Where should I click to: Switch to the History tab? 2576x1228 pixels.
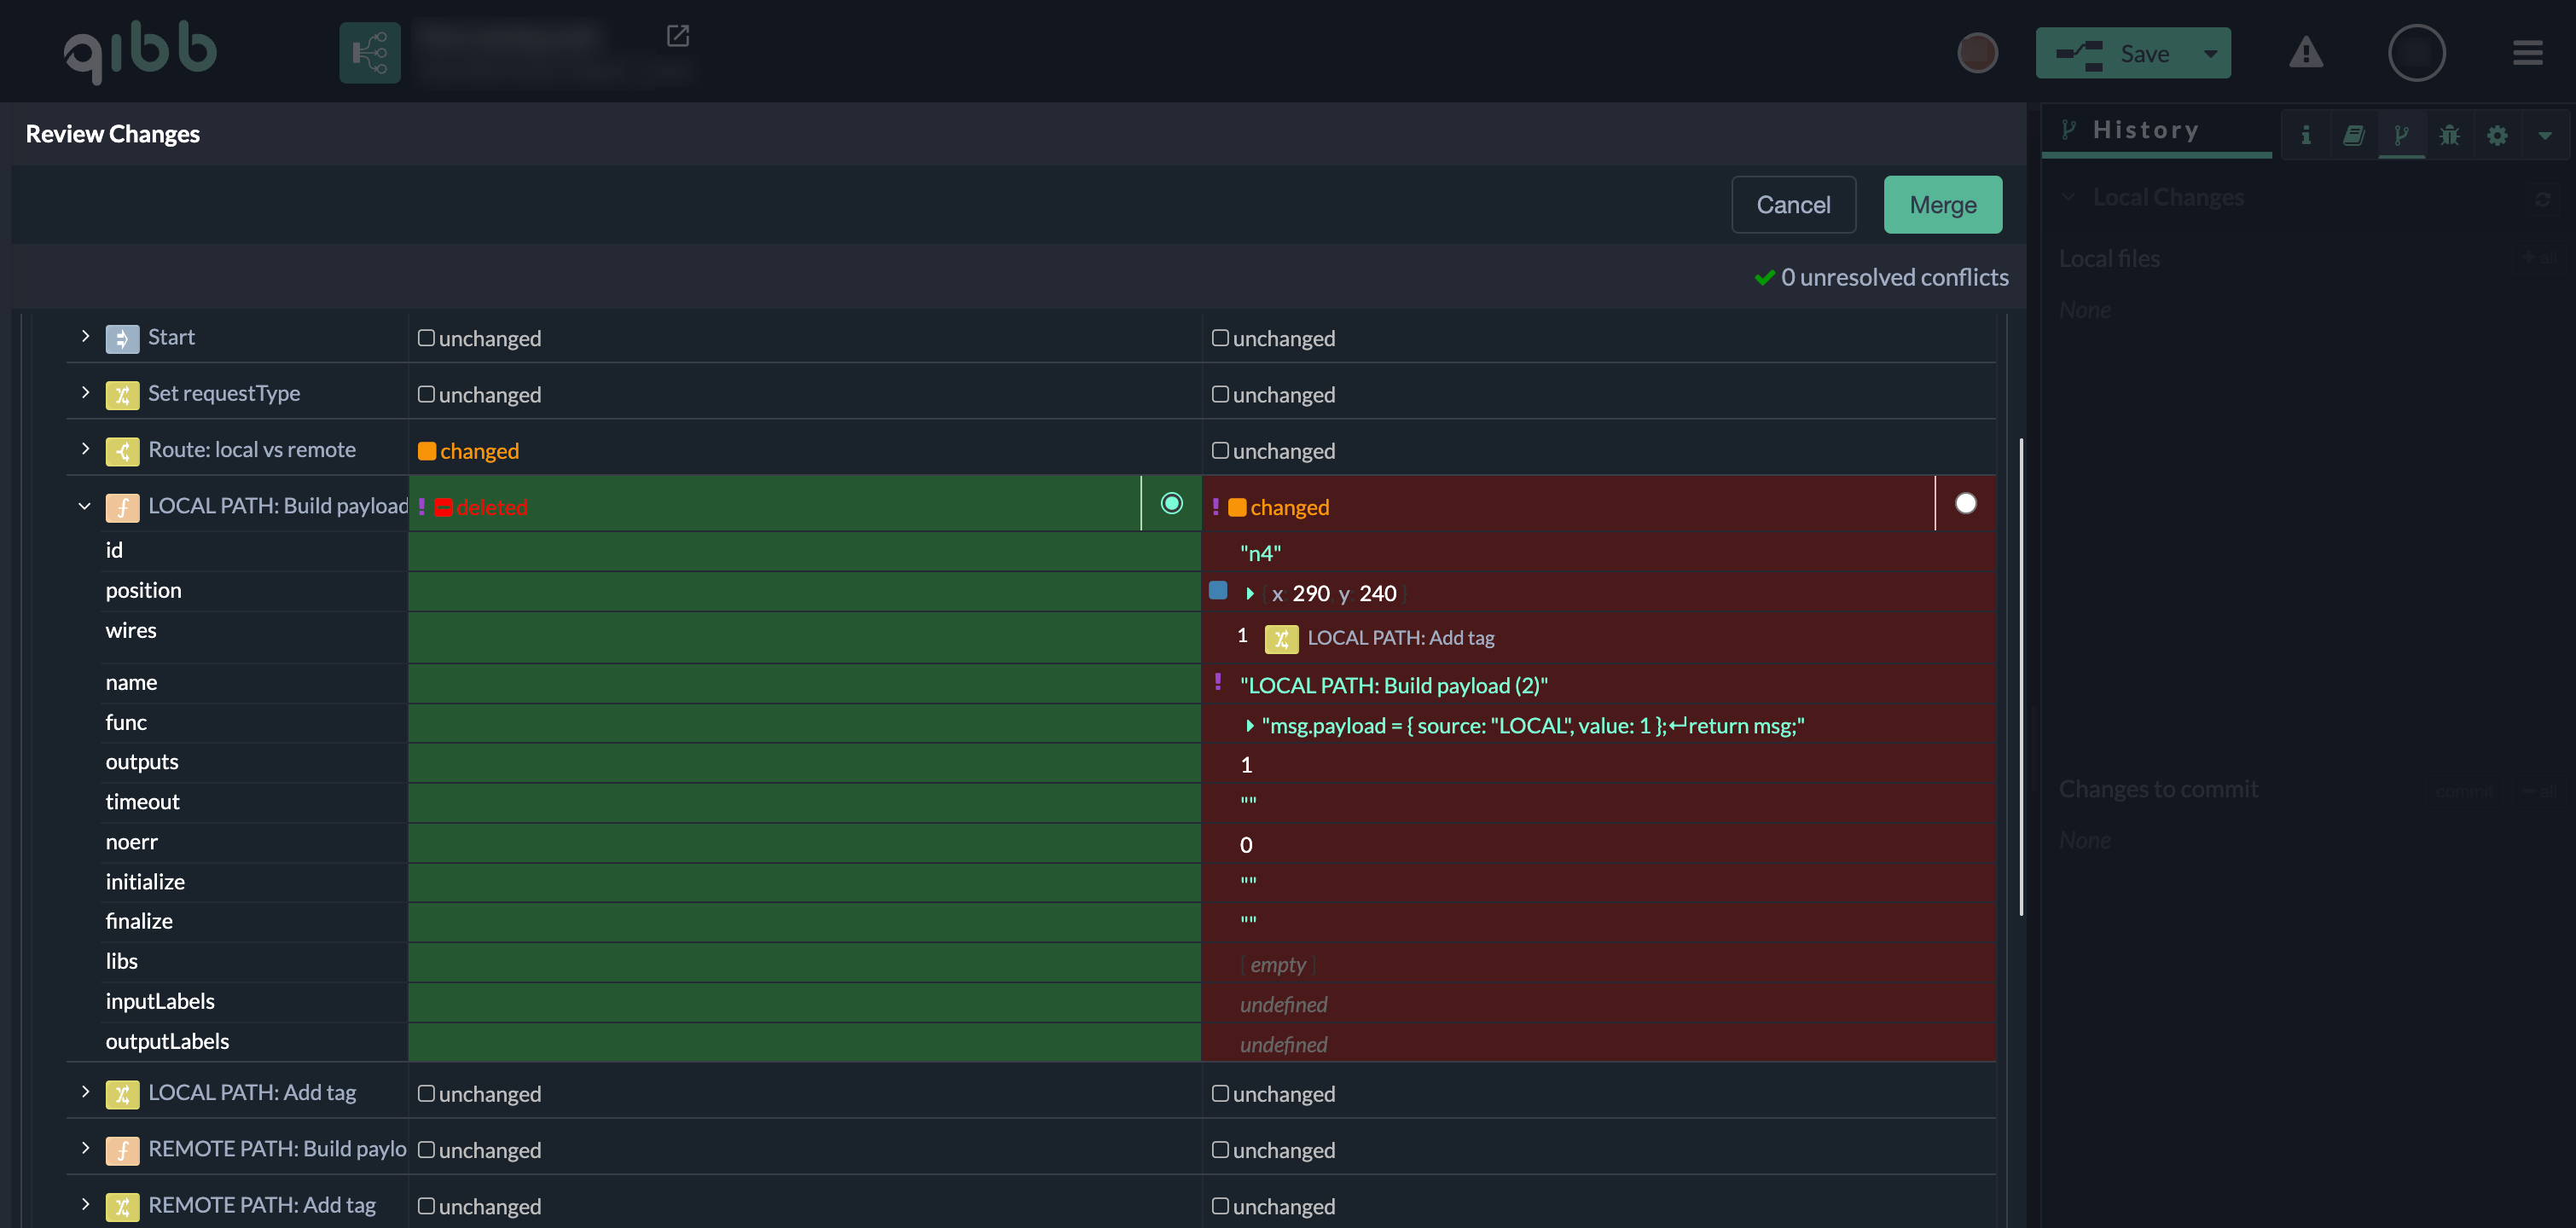(2145, 131)
